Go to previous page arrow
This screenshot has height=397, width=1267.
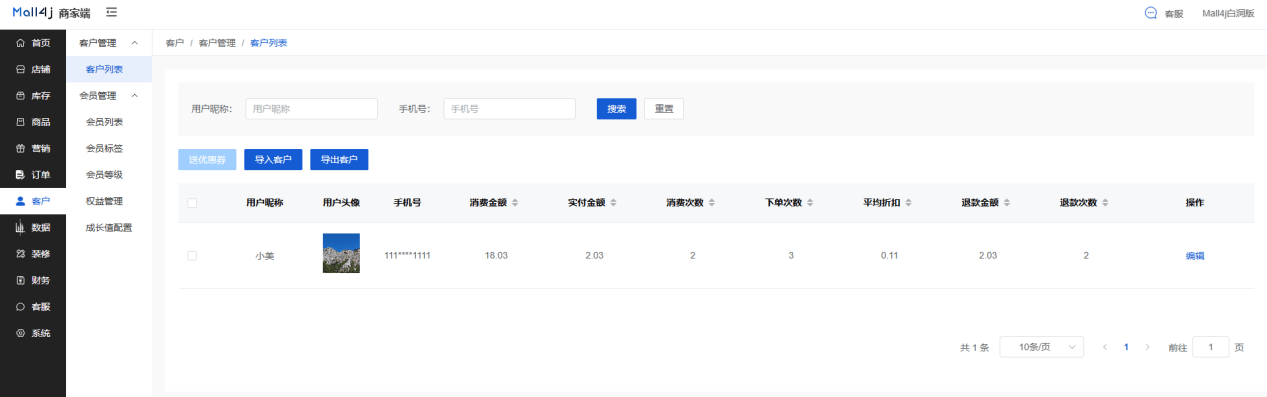click(1105, 347)
